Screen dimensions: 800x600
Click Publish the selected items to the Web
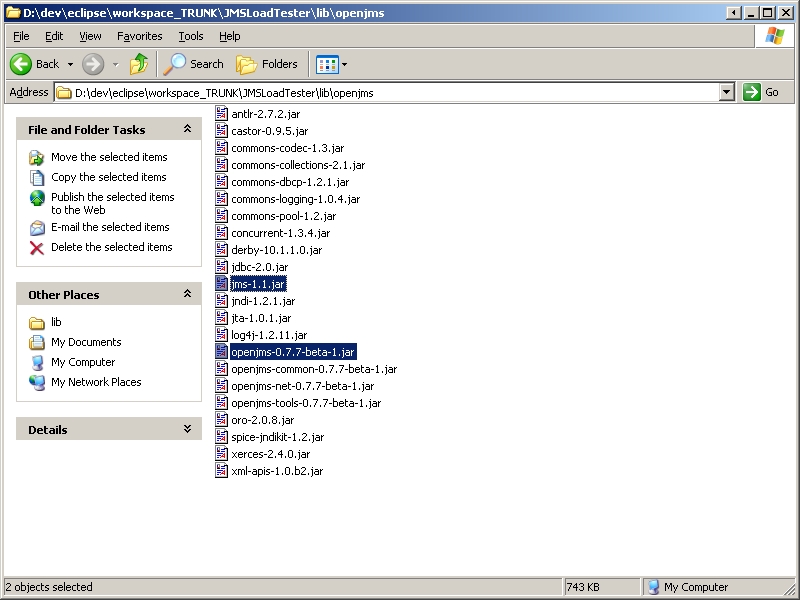coord(113,204)
